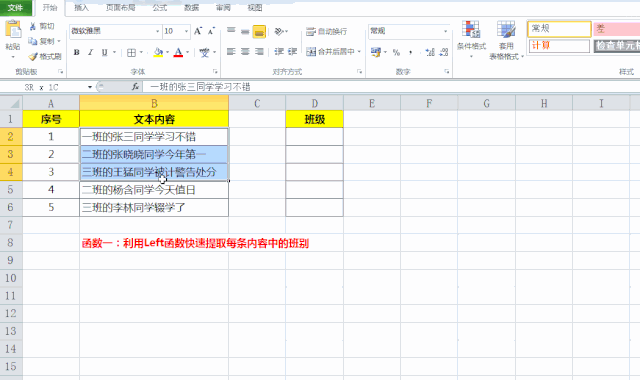
Task: Open the clipboard pane launcher
Action: pyautogui.click(x=61, y=71)
